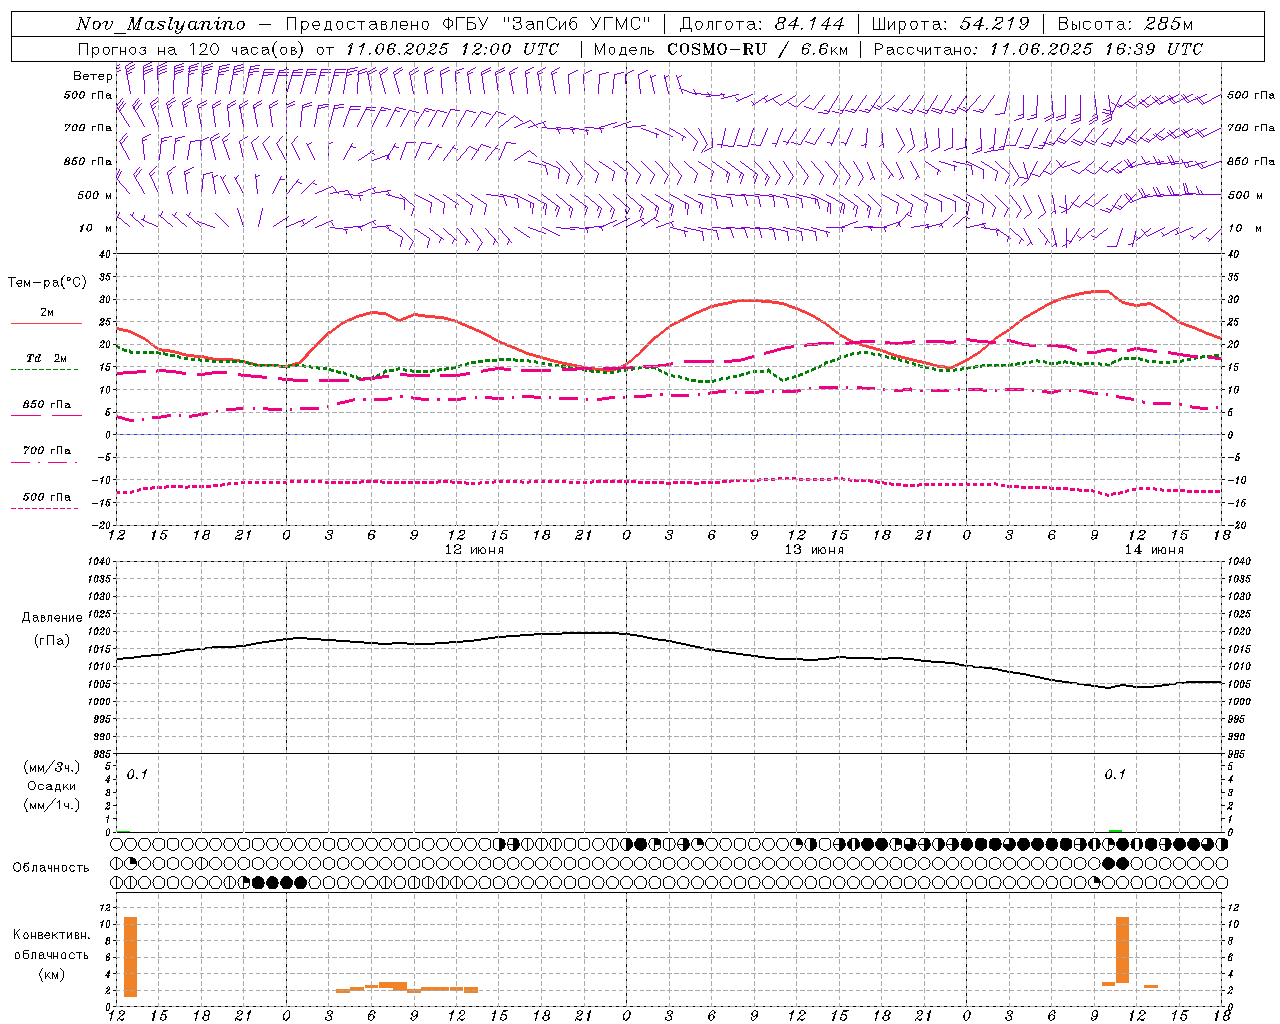Click the '(км)' unit label under convective cloud
The image size is (1280, 1024).
(x=52, y=974)
